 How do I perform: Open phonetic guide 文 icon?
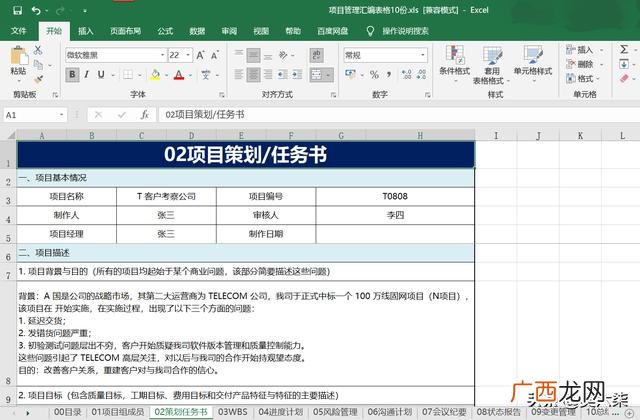205,75
